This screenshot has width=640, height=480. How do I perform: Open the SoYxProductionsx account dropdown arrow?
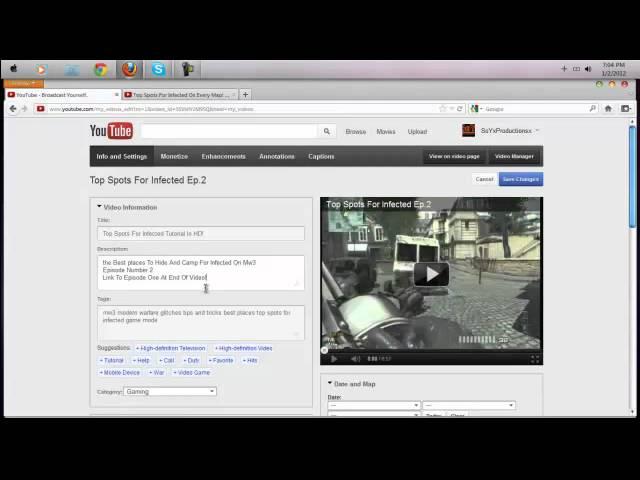538,131
